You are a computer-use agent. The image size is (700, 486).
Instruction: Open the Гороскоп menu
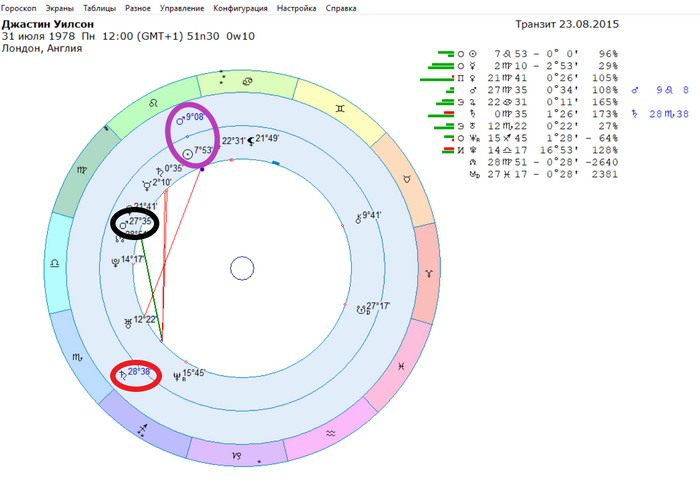pos(18,8)
